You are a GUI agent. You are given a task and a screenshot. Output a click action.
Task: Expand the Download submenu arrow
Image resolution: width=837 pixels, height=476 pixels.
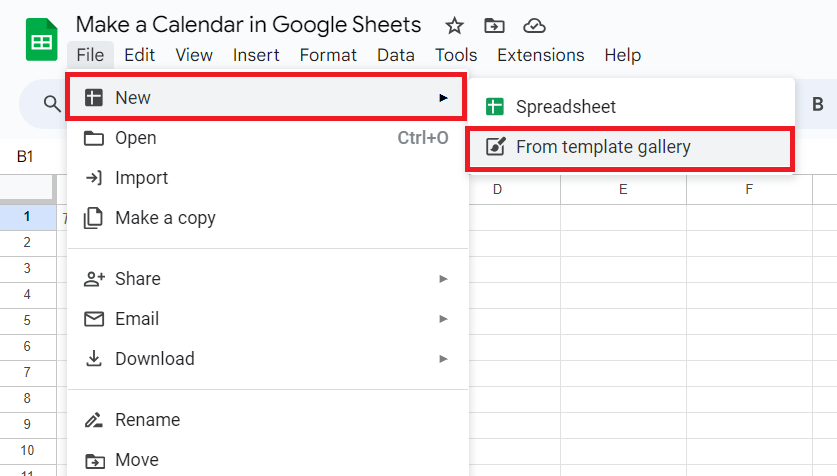(443, 359)
